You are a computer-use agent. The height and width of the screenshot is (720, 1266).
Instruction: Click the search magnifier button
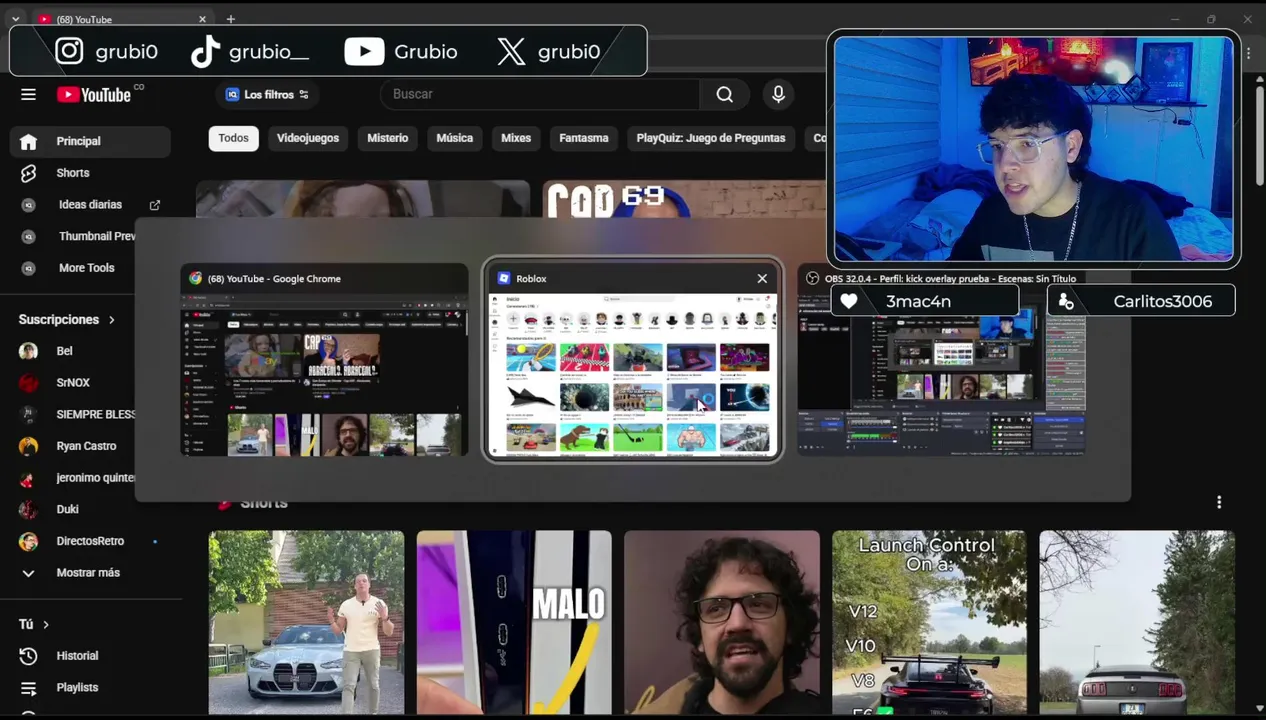[x=725, y=94]
